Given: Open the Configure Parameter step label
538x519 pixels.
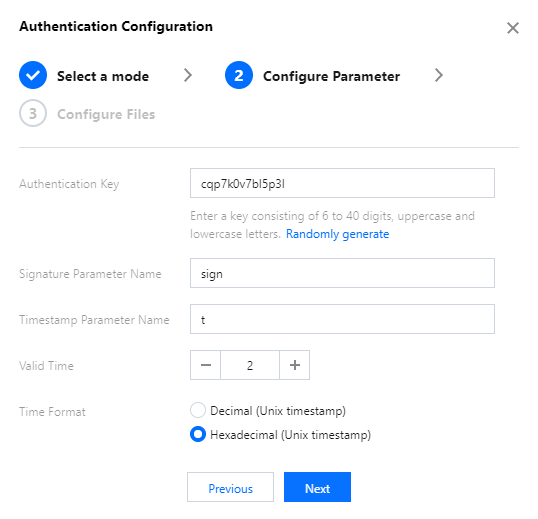Looking at the screenshot, I should 331,76.
